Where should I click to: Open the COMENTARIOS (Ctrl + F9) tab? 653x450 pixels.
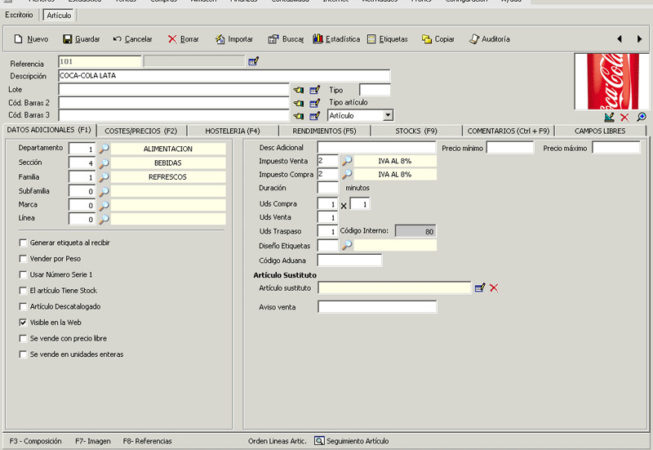tap(508, 131)
